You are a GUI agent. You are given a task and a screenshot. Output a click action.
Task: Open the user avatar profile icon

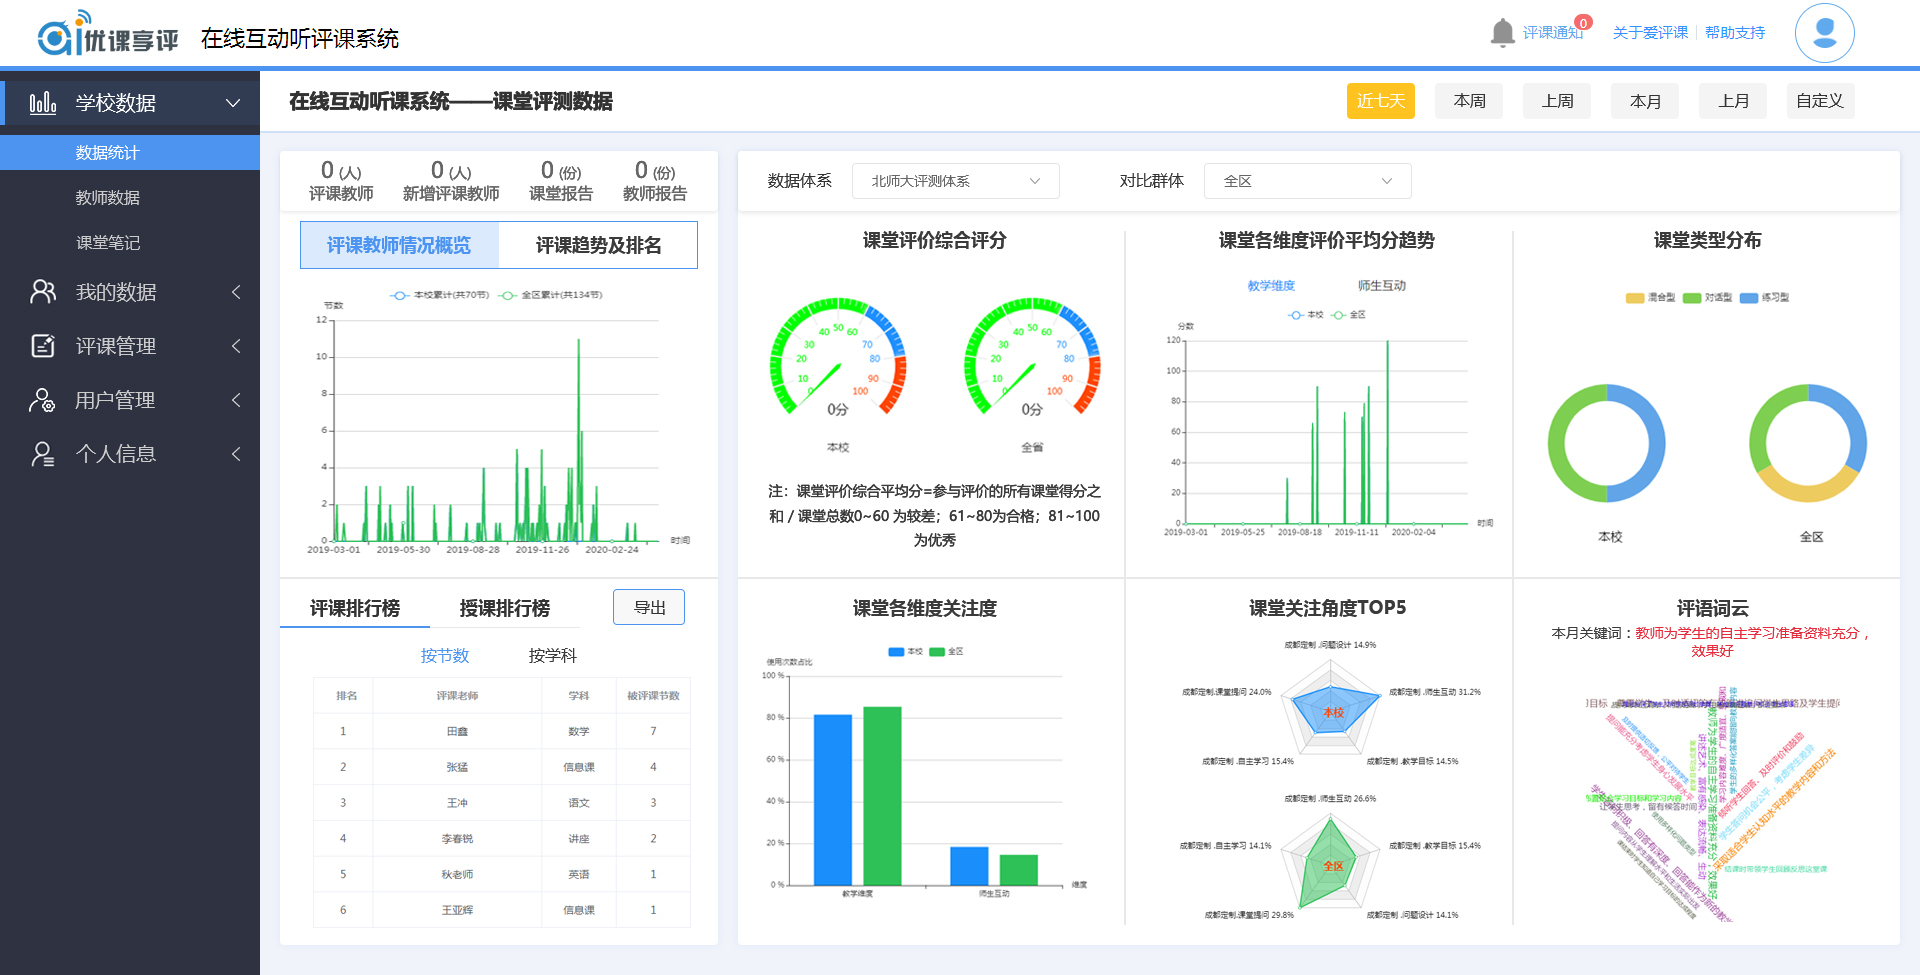[1824, 33]
